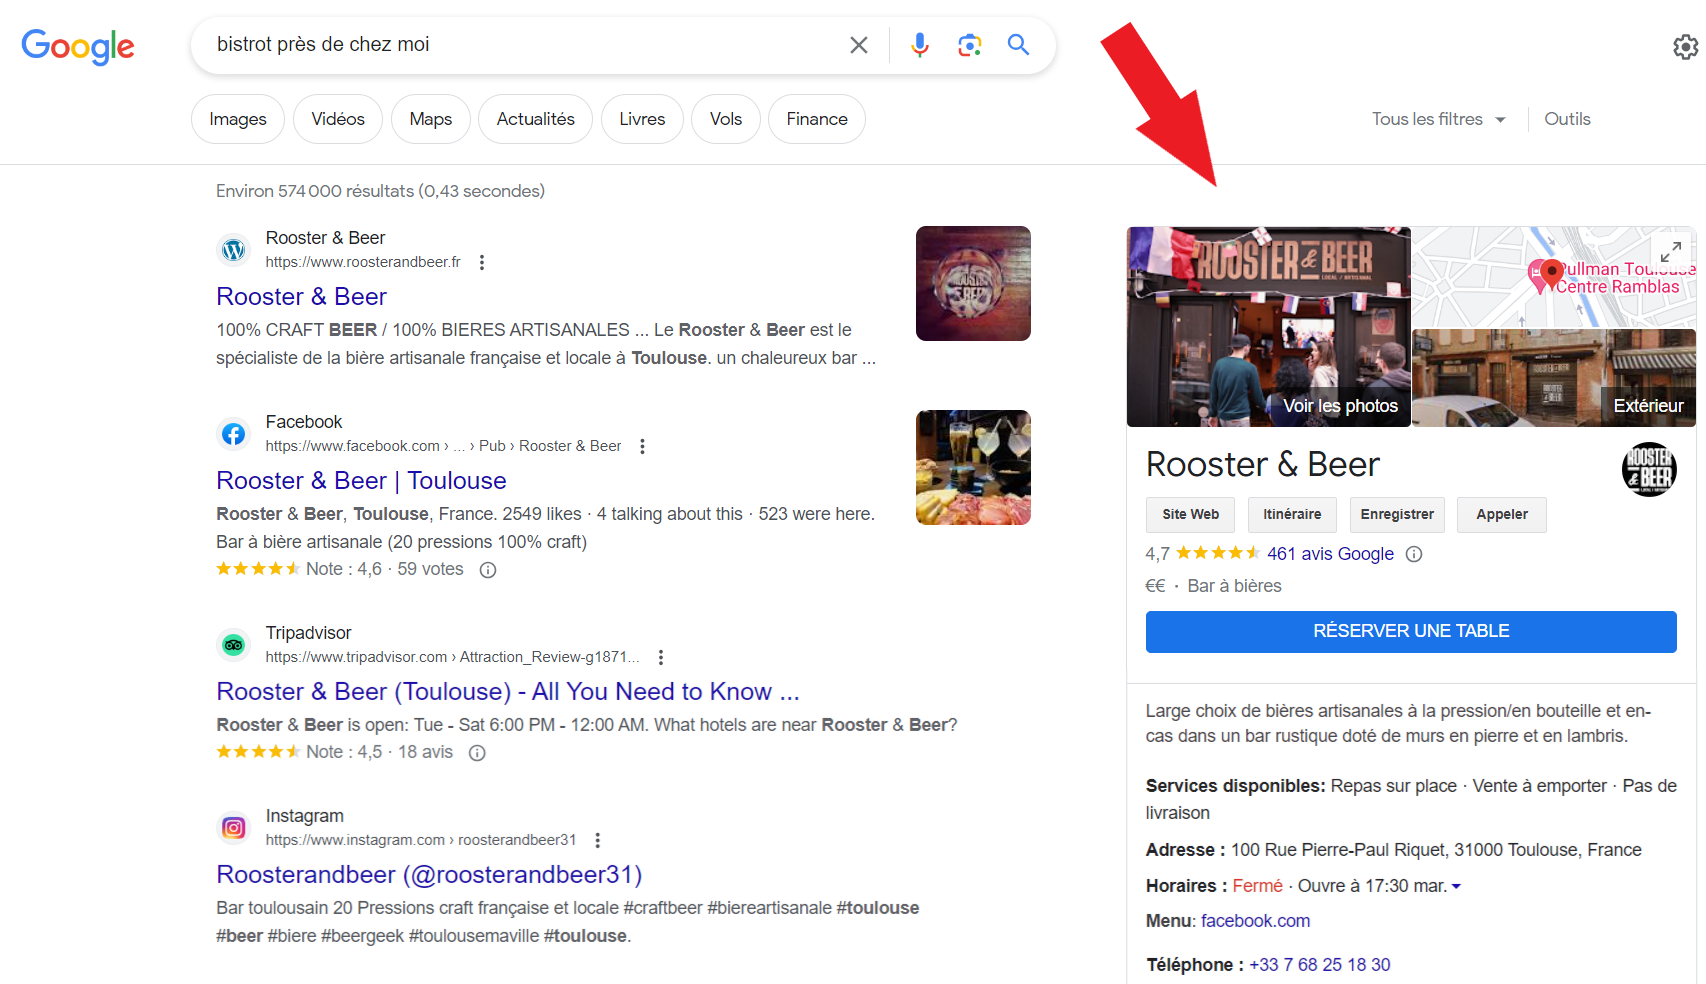Image resolution: width=1706 pixels, height=984 pixels.
Task: Open the three-dot options for Rooster & Beer result
Action: tap(481, 261)
